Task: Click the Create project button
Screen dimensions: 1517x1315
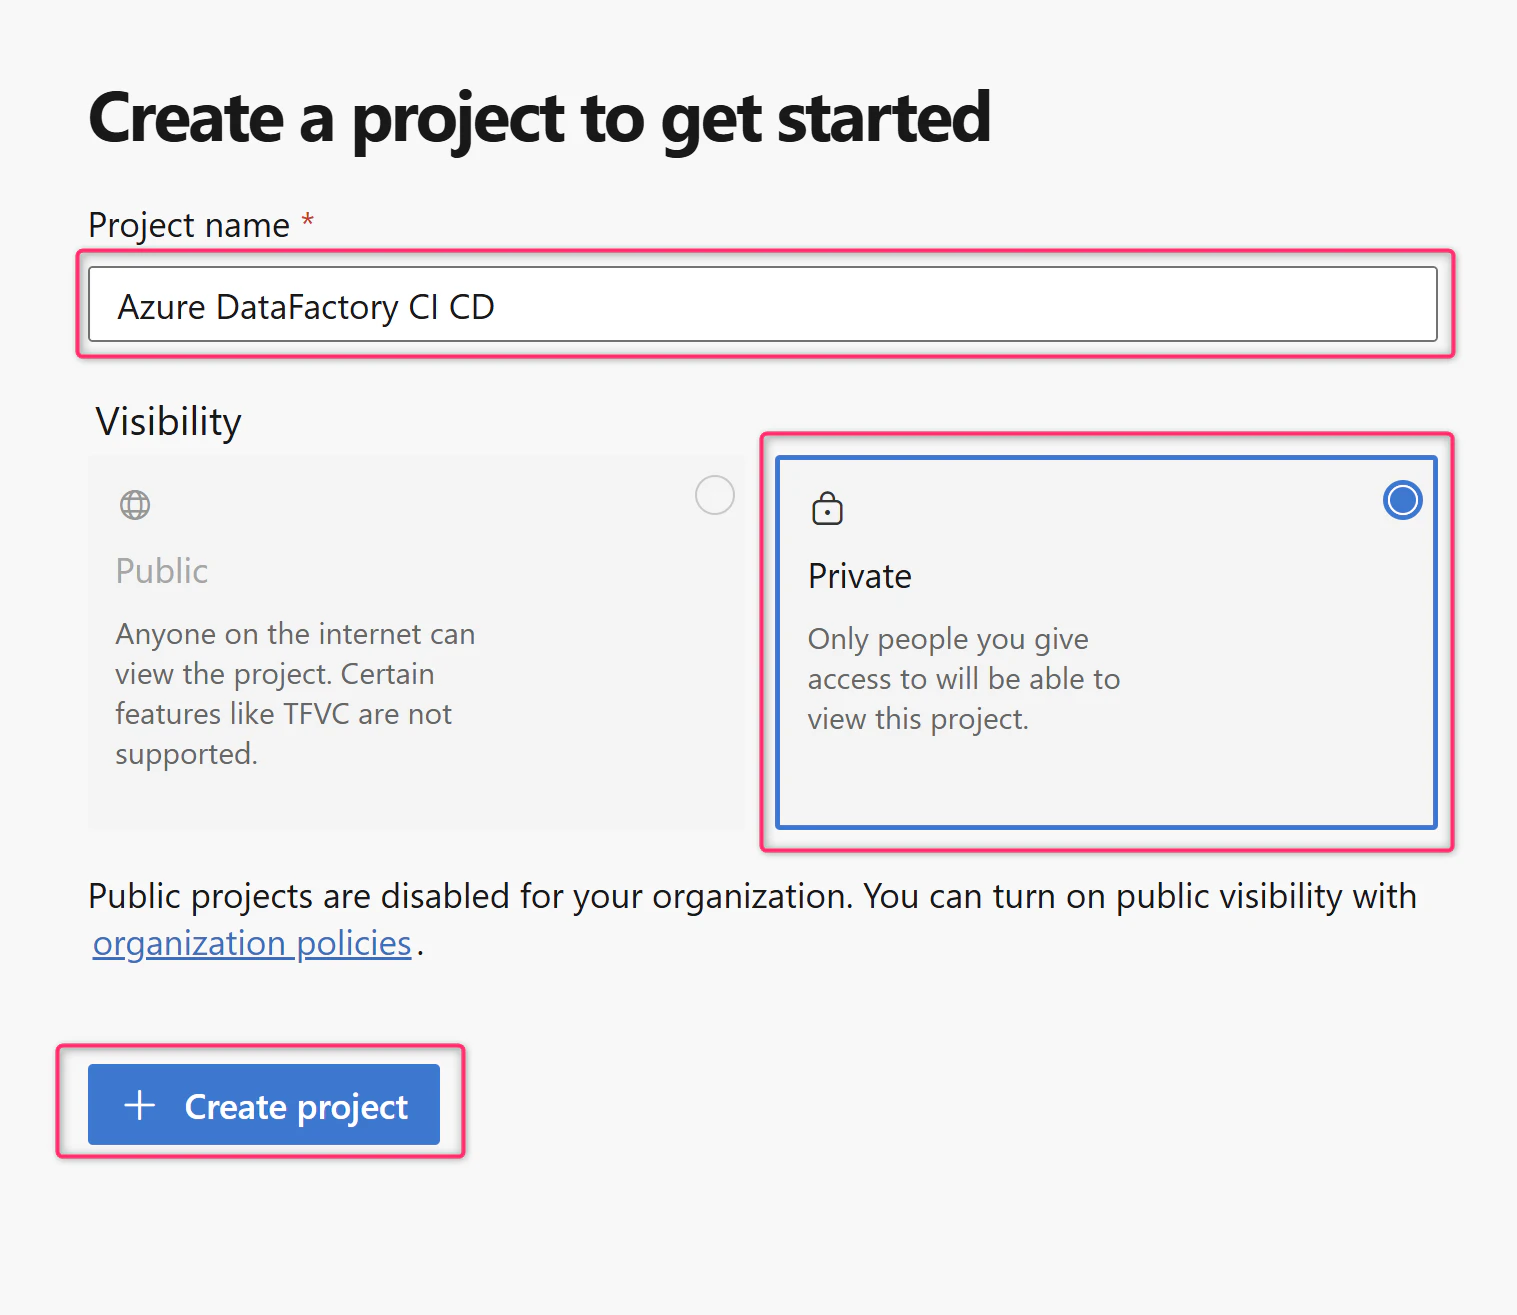Action: pyautogui.click(x=264, y=1104)
